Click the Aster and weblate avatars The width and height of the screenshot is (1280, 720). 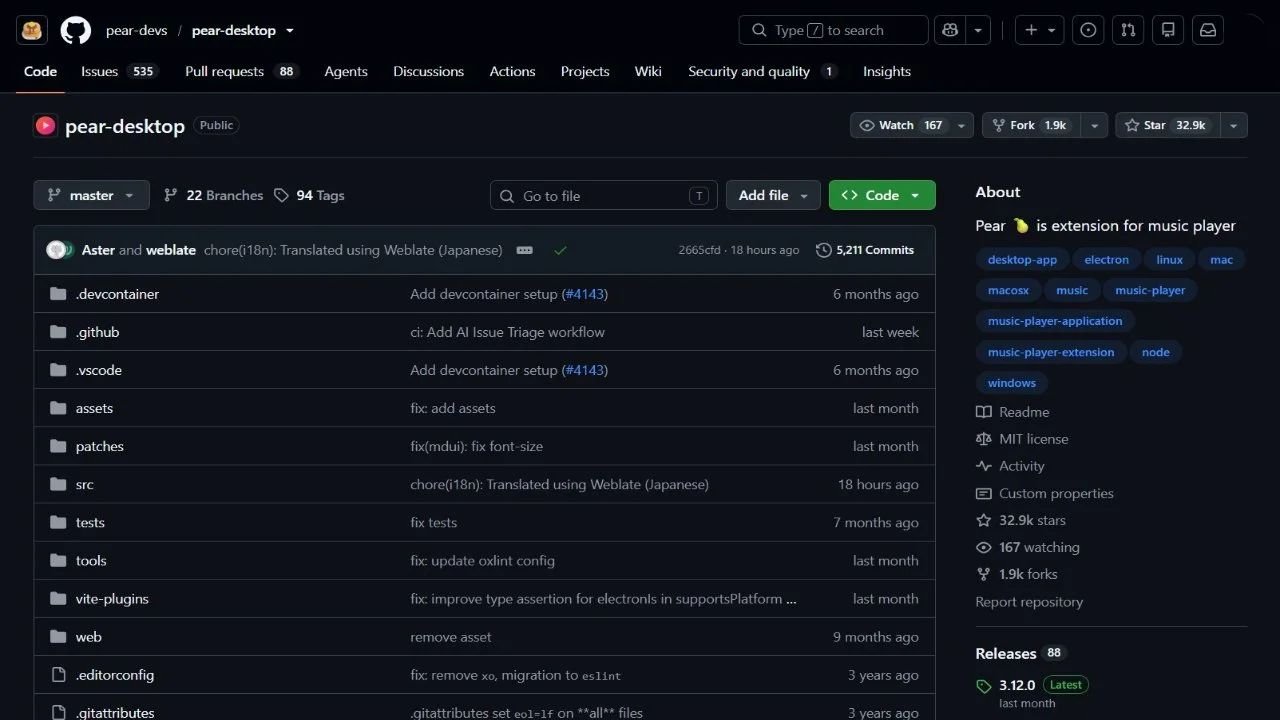pos(58,250)
